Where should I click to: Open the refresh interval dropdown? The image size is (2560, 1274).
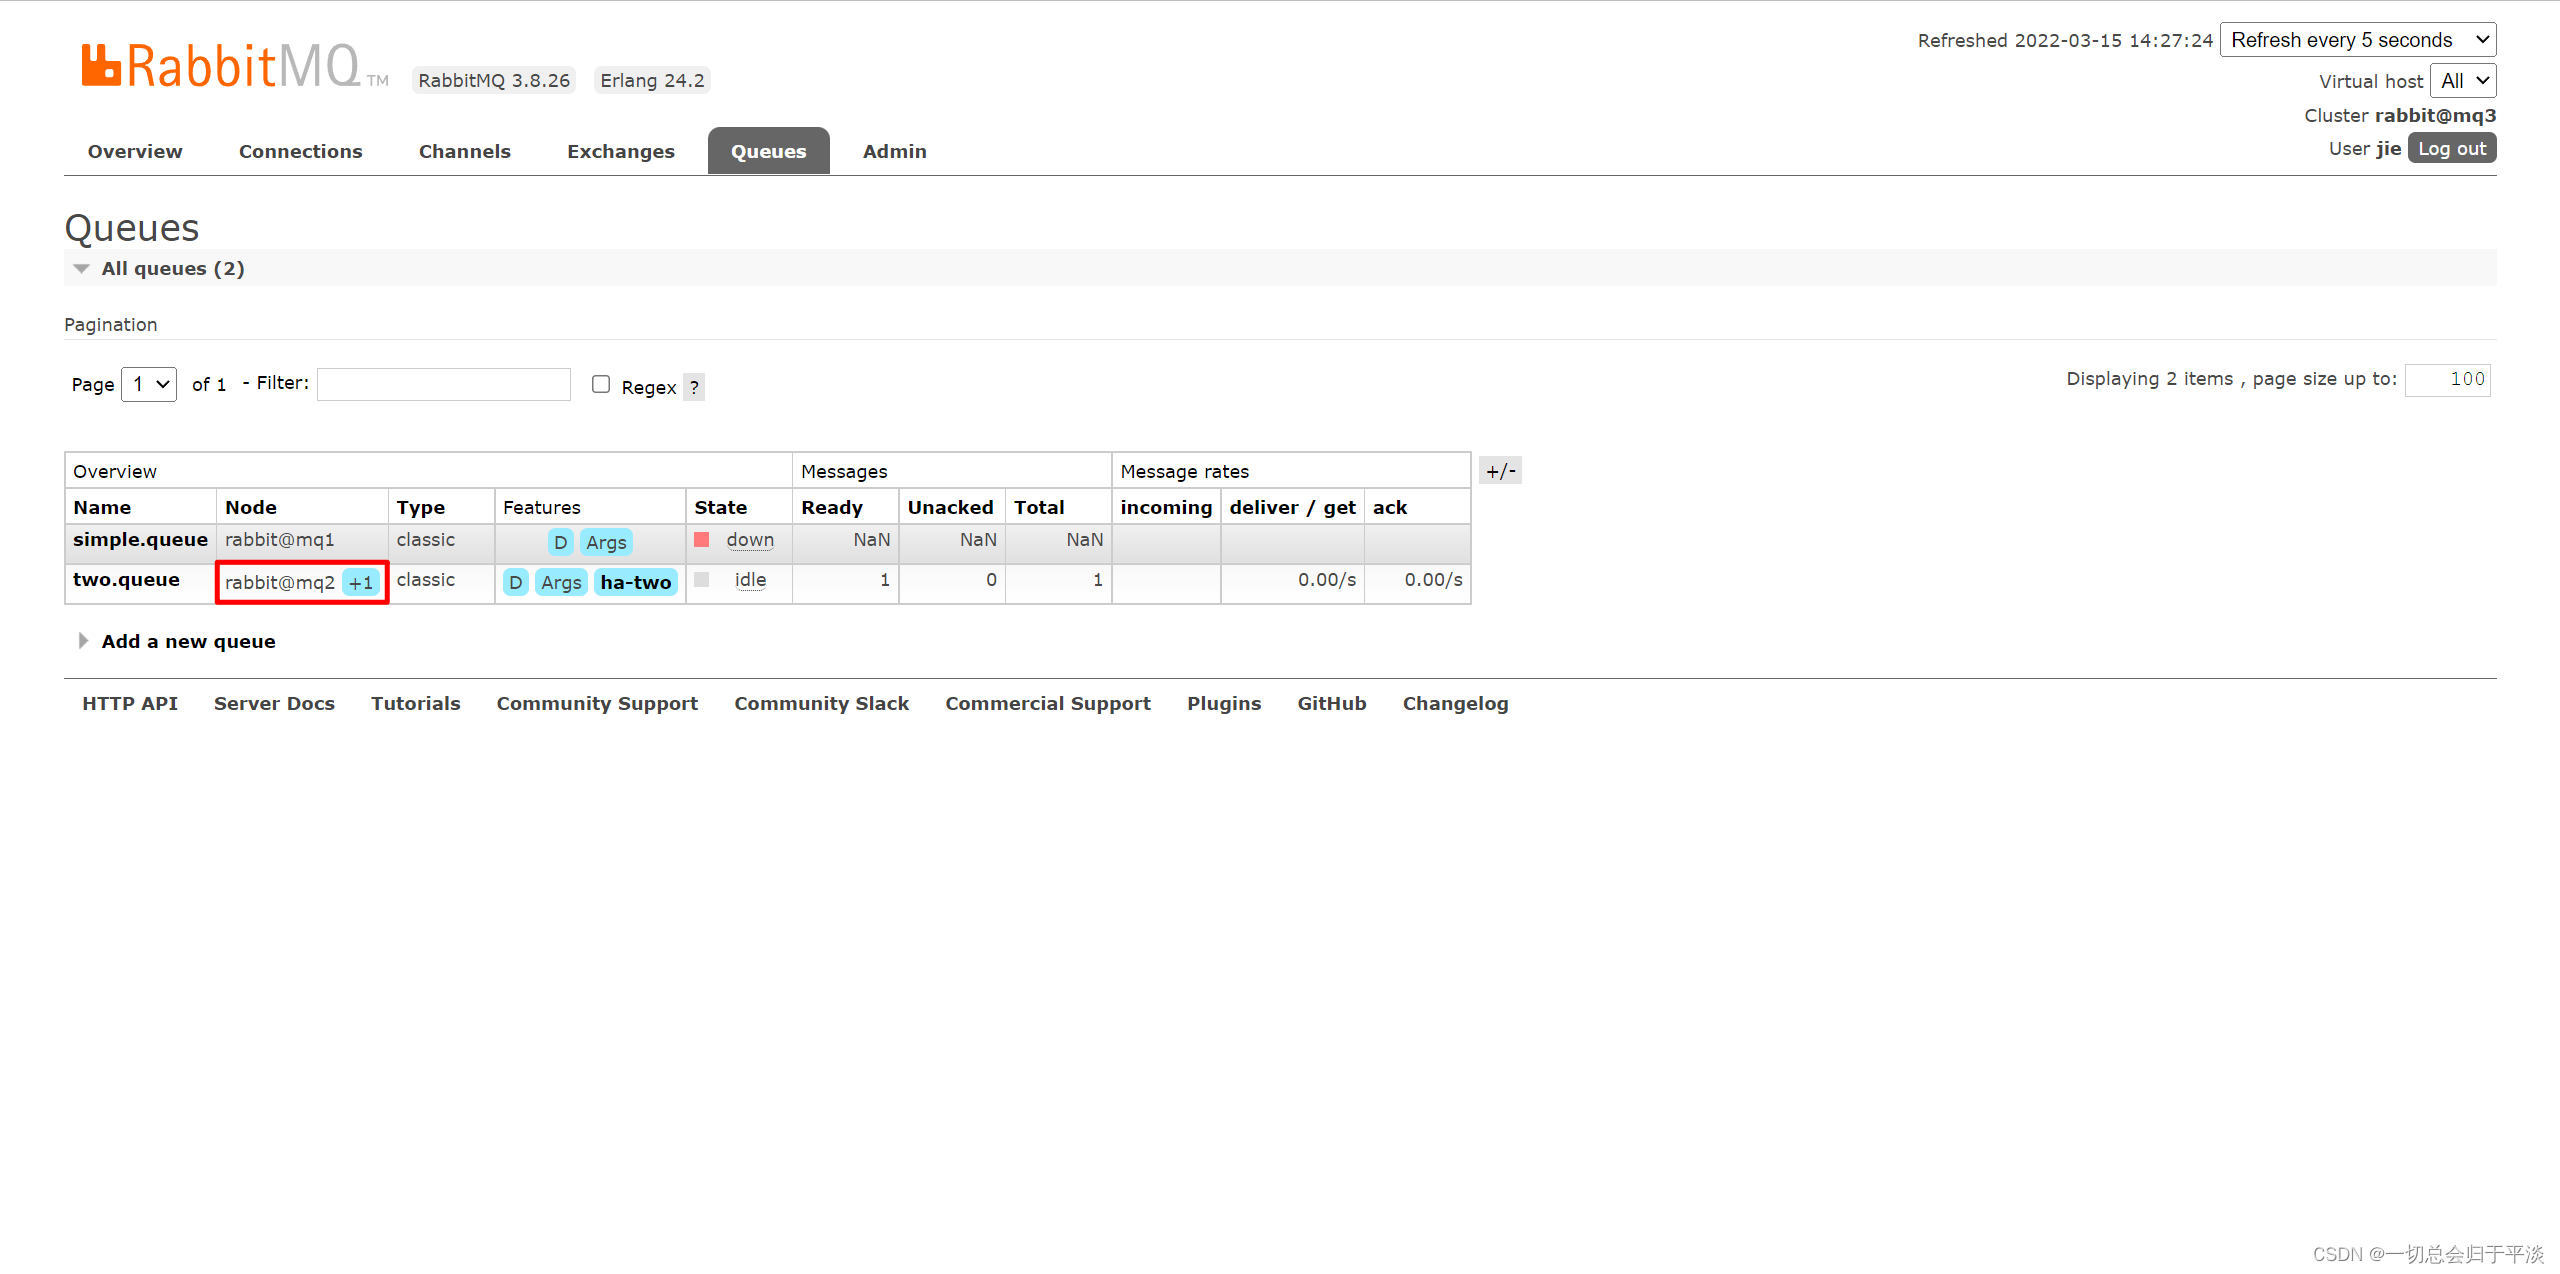coord(2357,40)
